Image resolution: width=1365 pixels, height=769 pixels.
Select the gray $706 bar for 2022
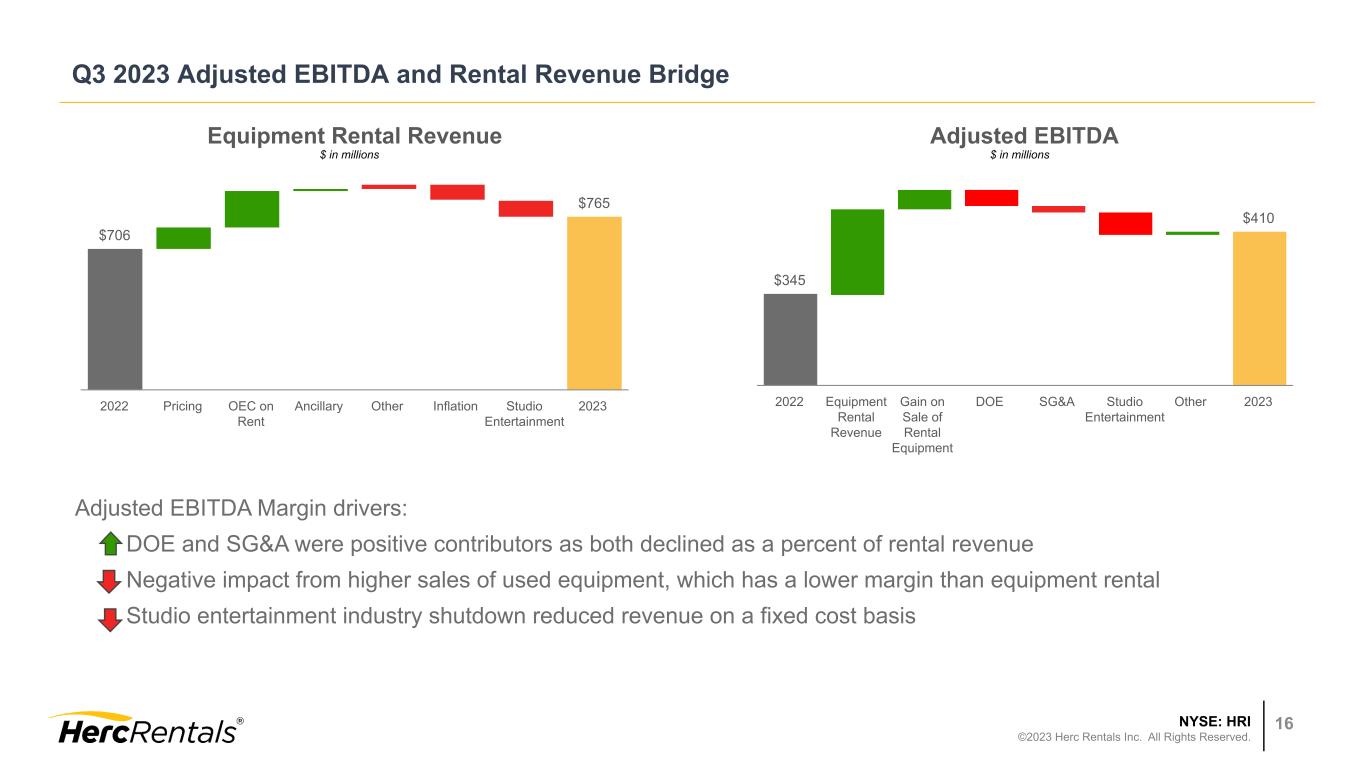pyautogui.click(x=115, y=318)
